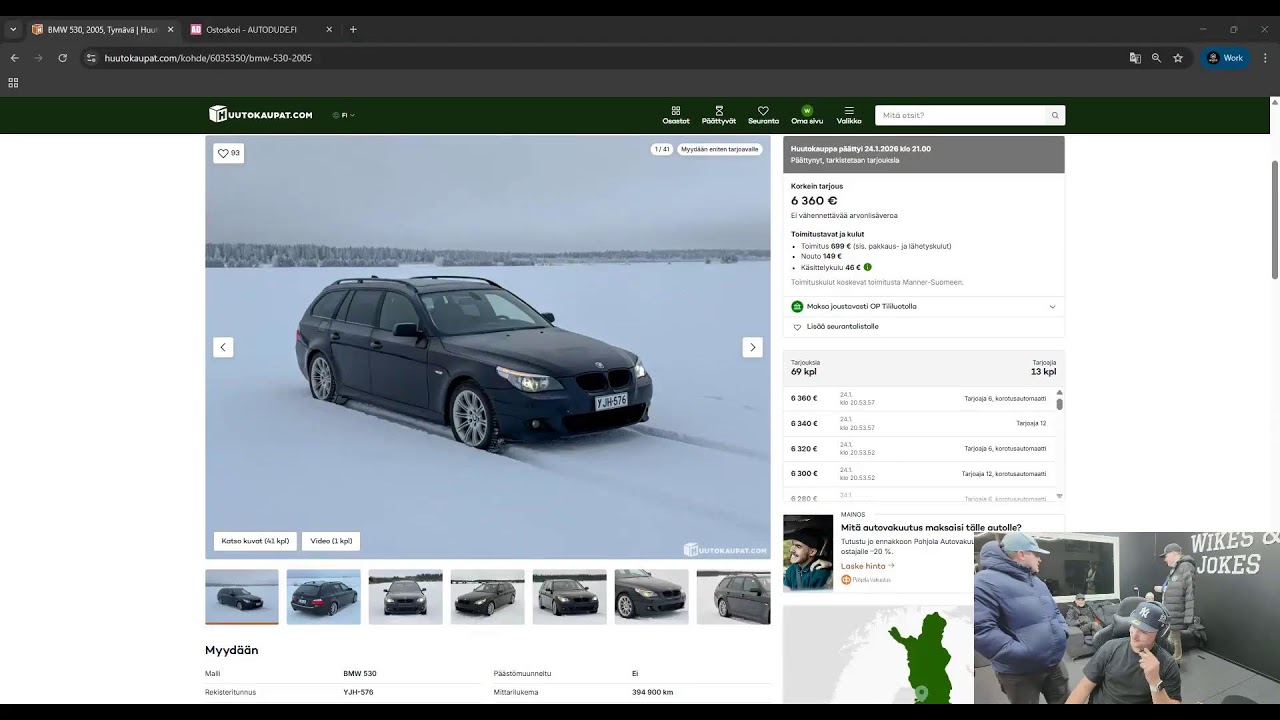
Task: Click the Käsittelykulu info icon
Action: click(867, 267)
